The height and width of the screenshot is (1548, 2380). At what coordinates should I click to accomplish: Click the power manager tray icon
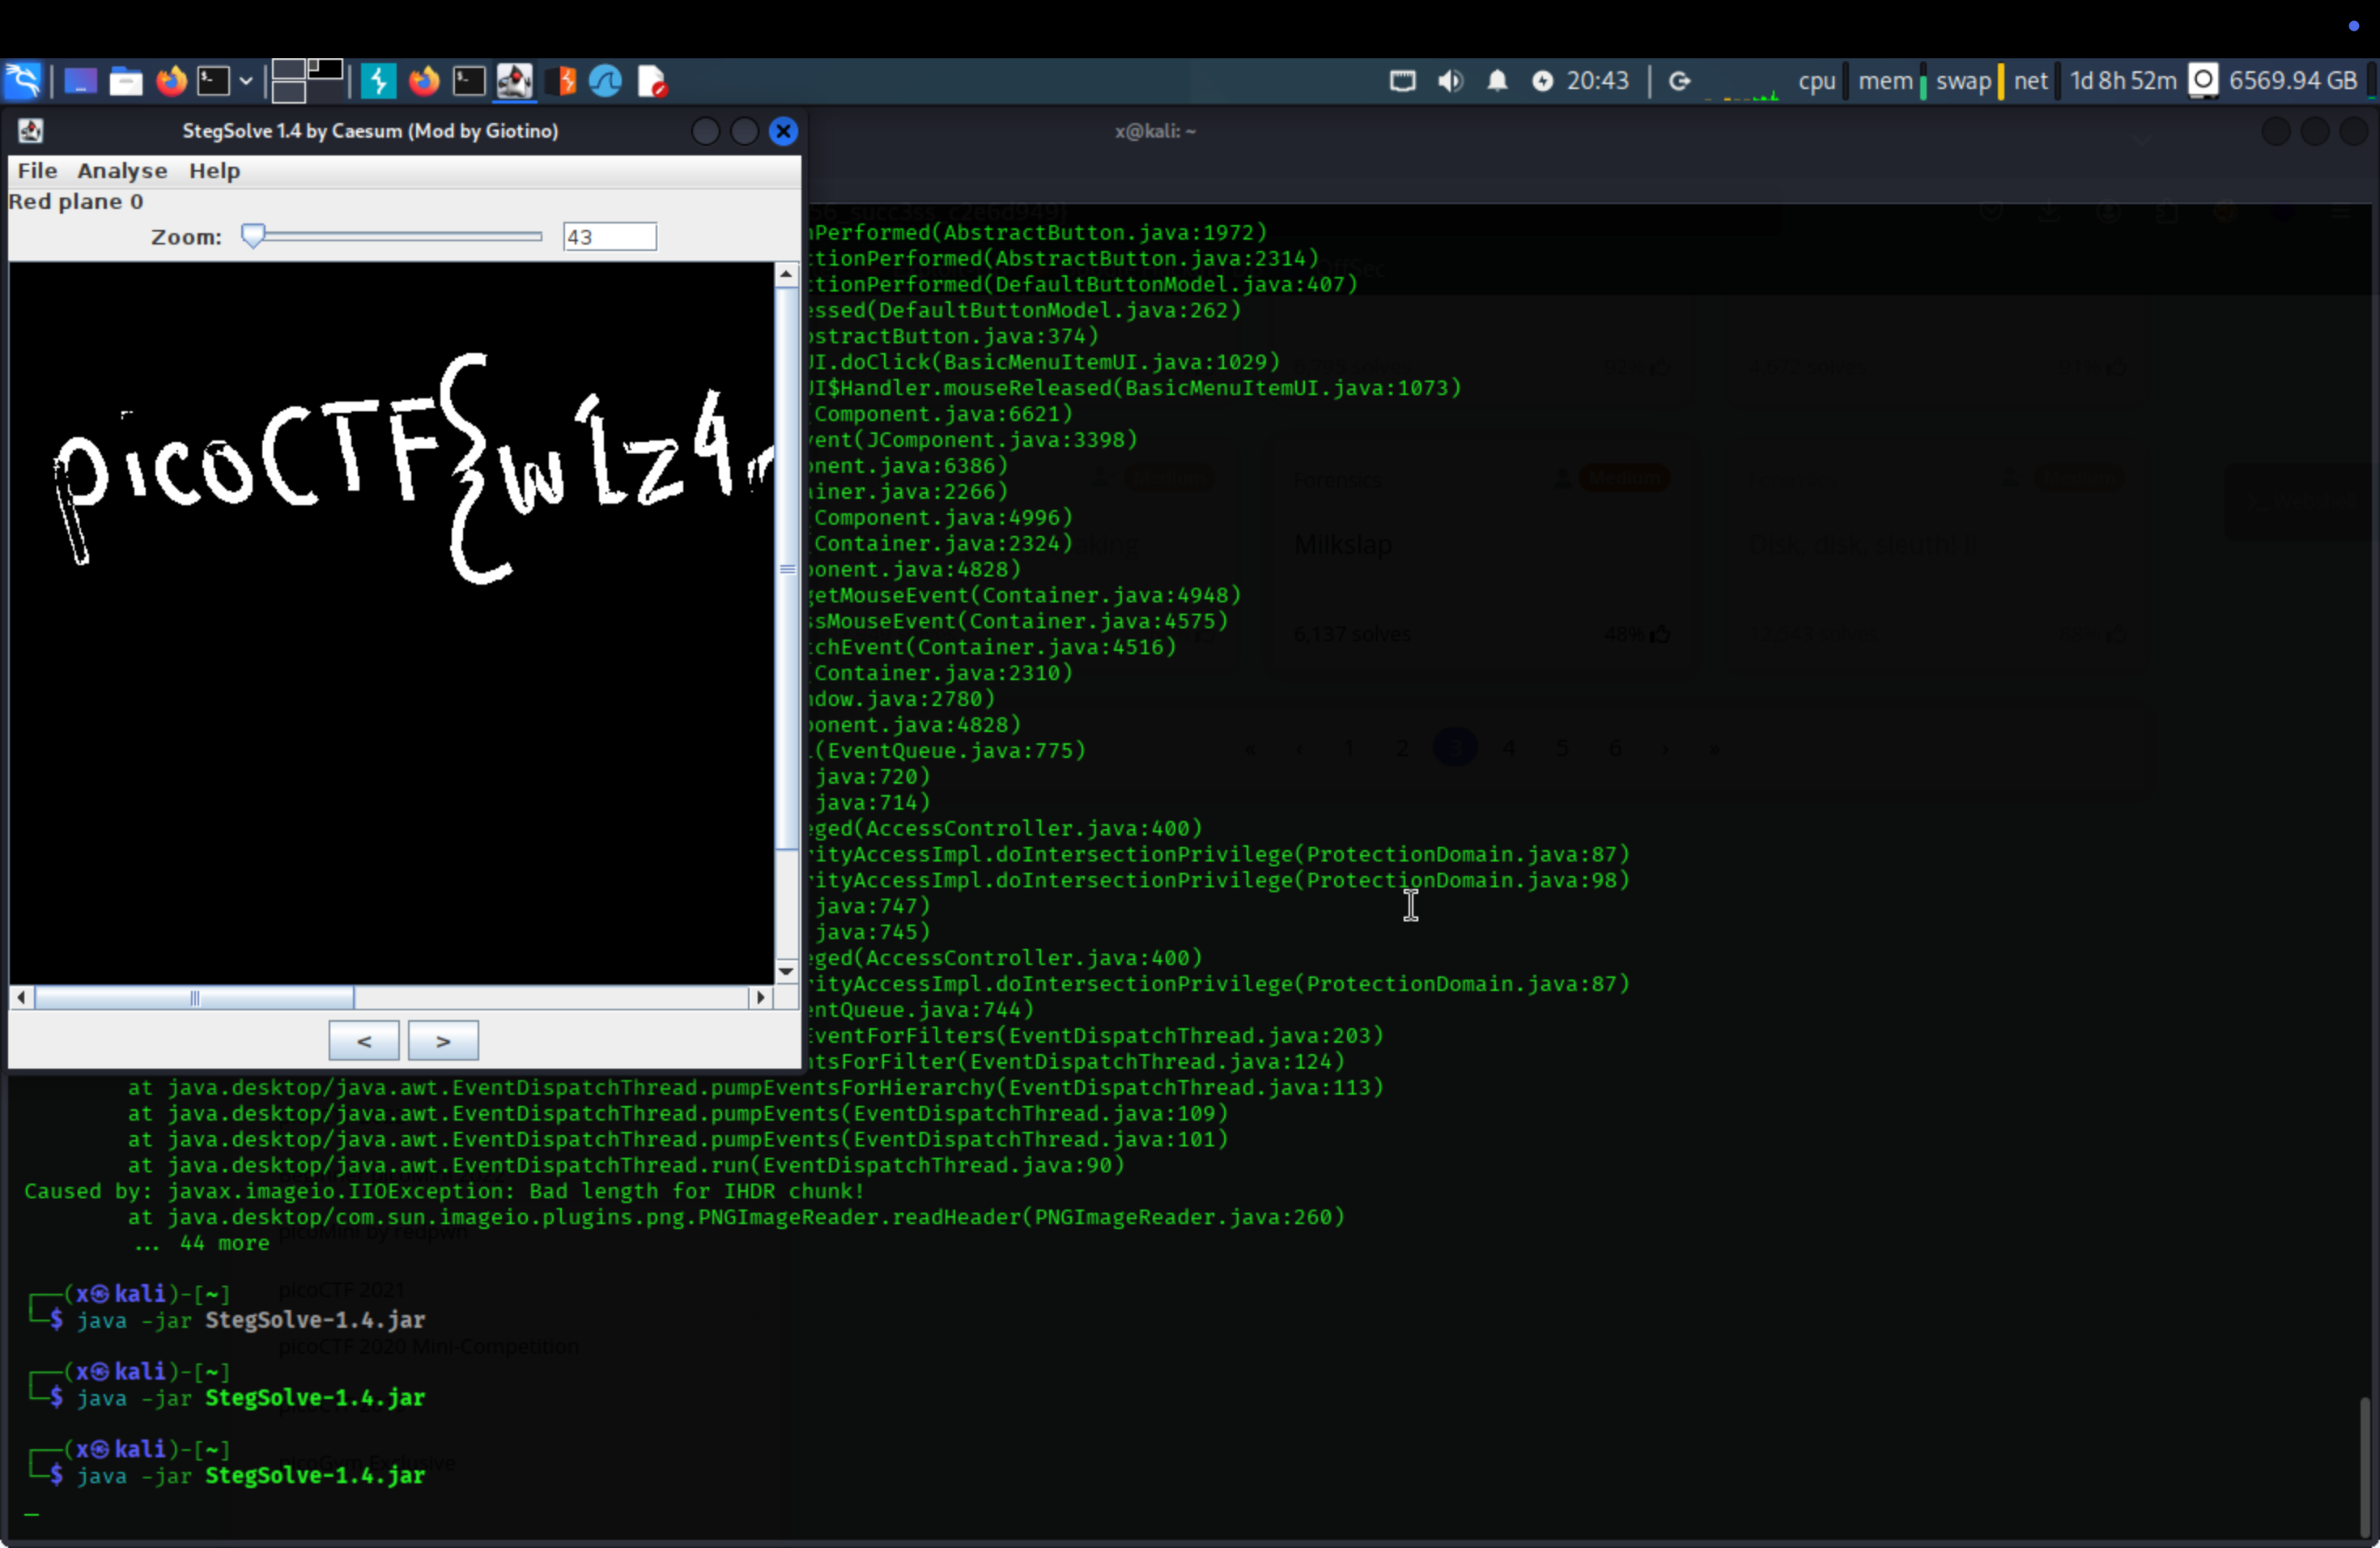click(x=1542, y=81)
